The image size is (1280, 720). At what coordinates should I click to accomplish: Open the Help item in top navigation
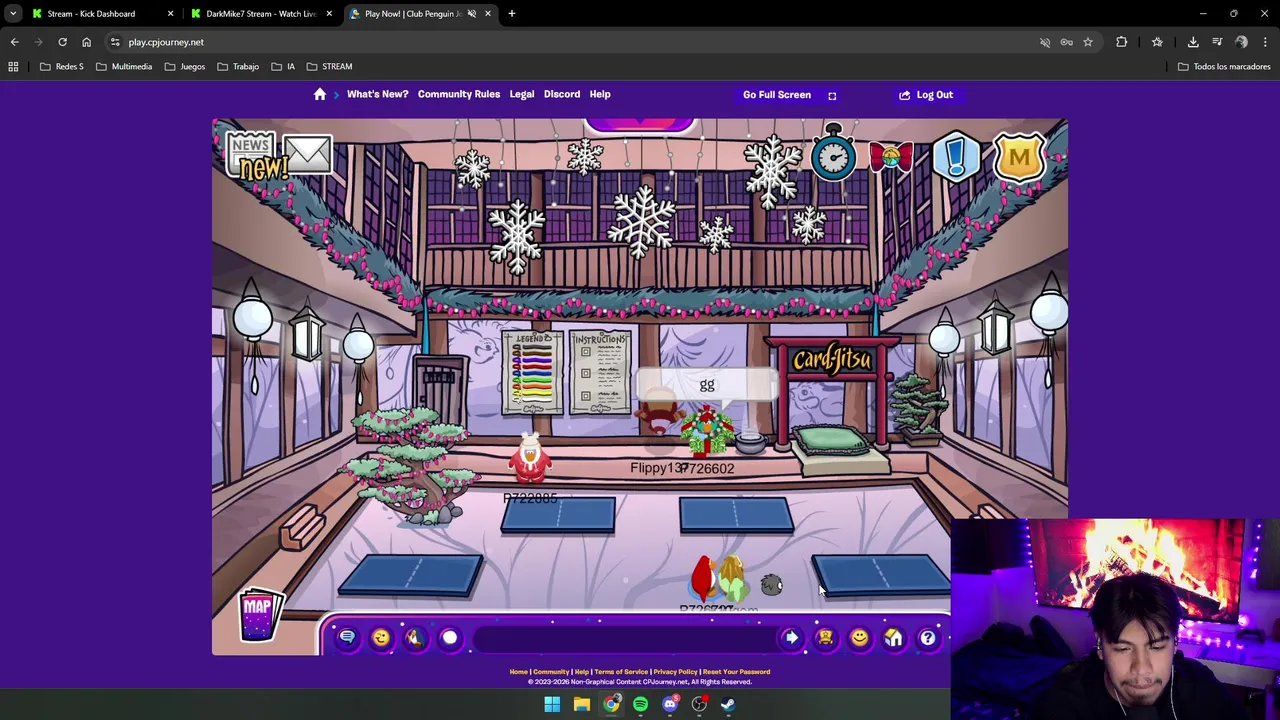pyautogui.click(x=600, y=94)
